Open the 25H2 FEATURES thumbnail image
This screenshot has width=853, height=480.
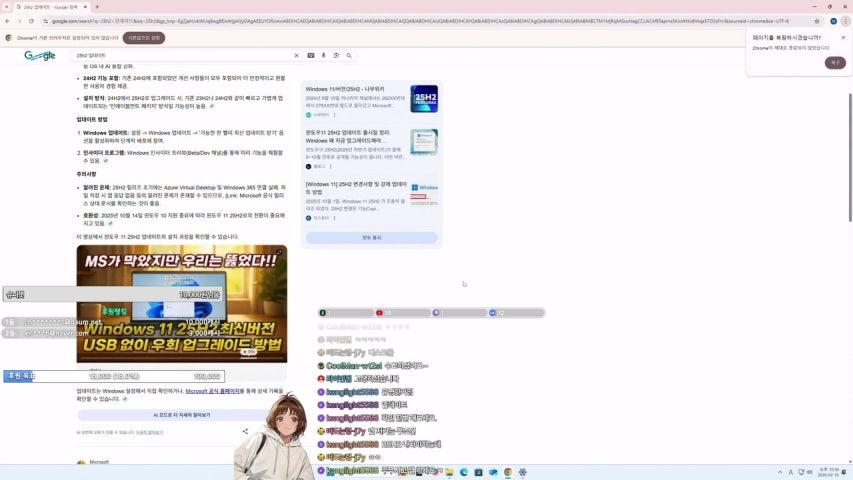pyautogui.click(x=424, y=99)
